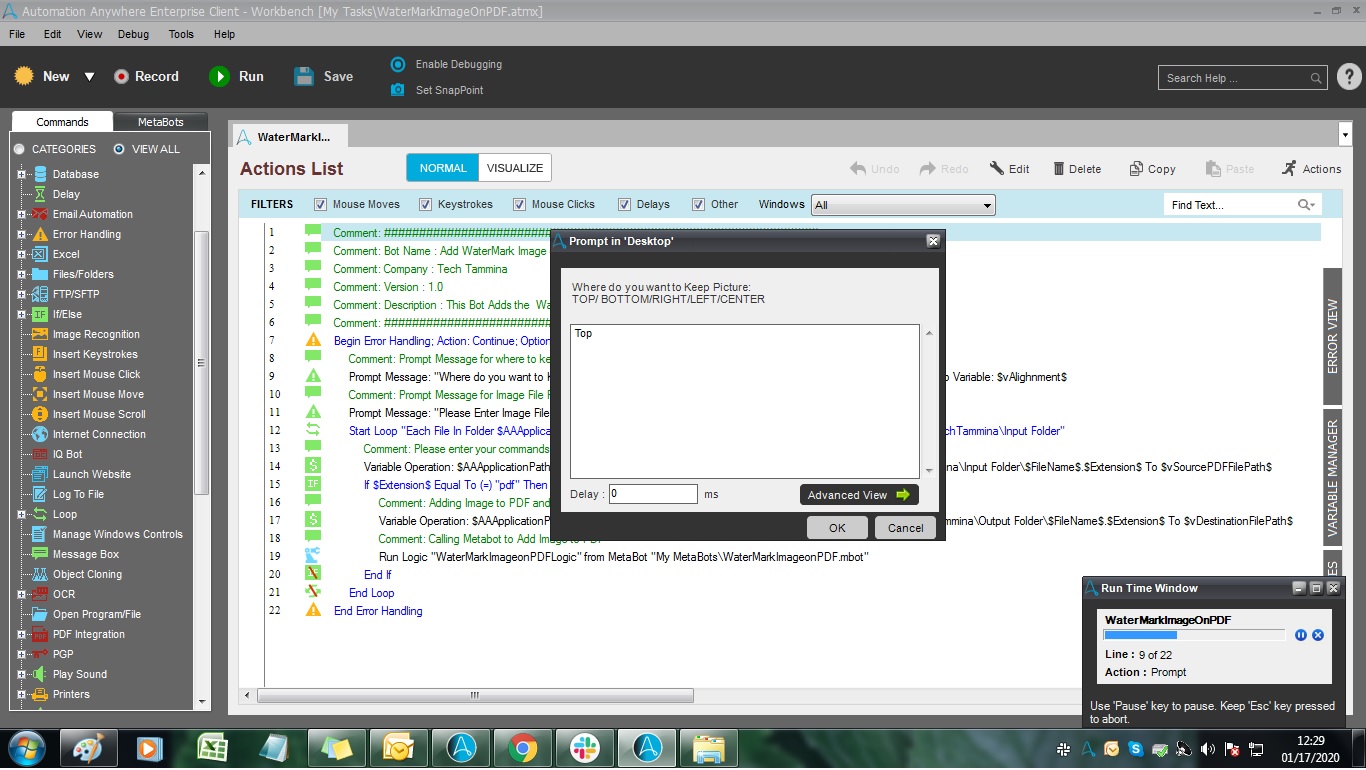Pause the running task in Run Time Window
The height and width of the screenshot is (770, 1366).
(x=1301, y=635)
